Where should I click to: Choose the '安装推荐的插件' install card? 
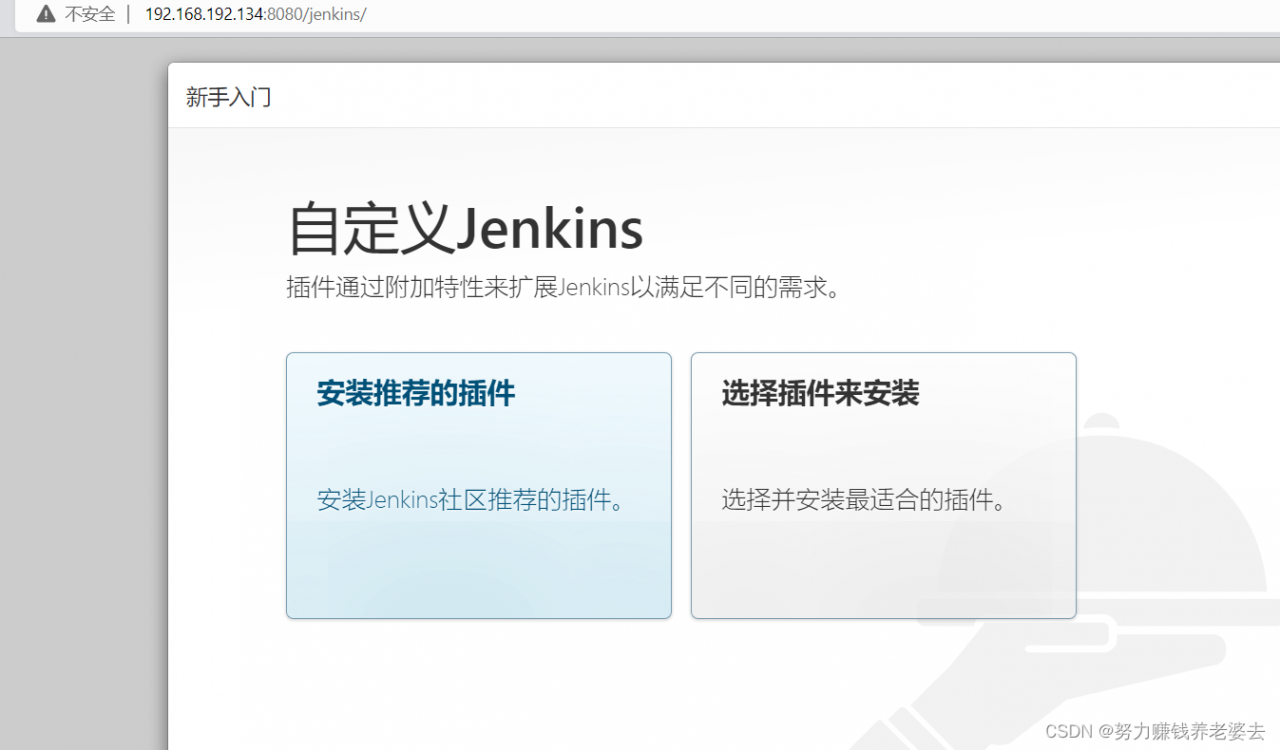pos(479,485)
